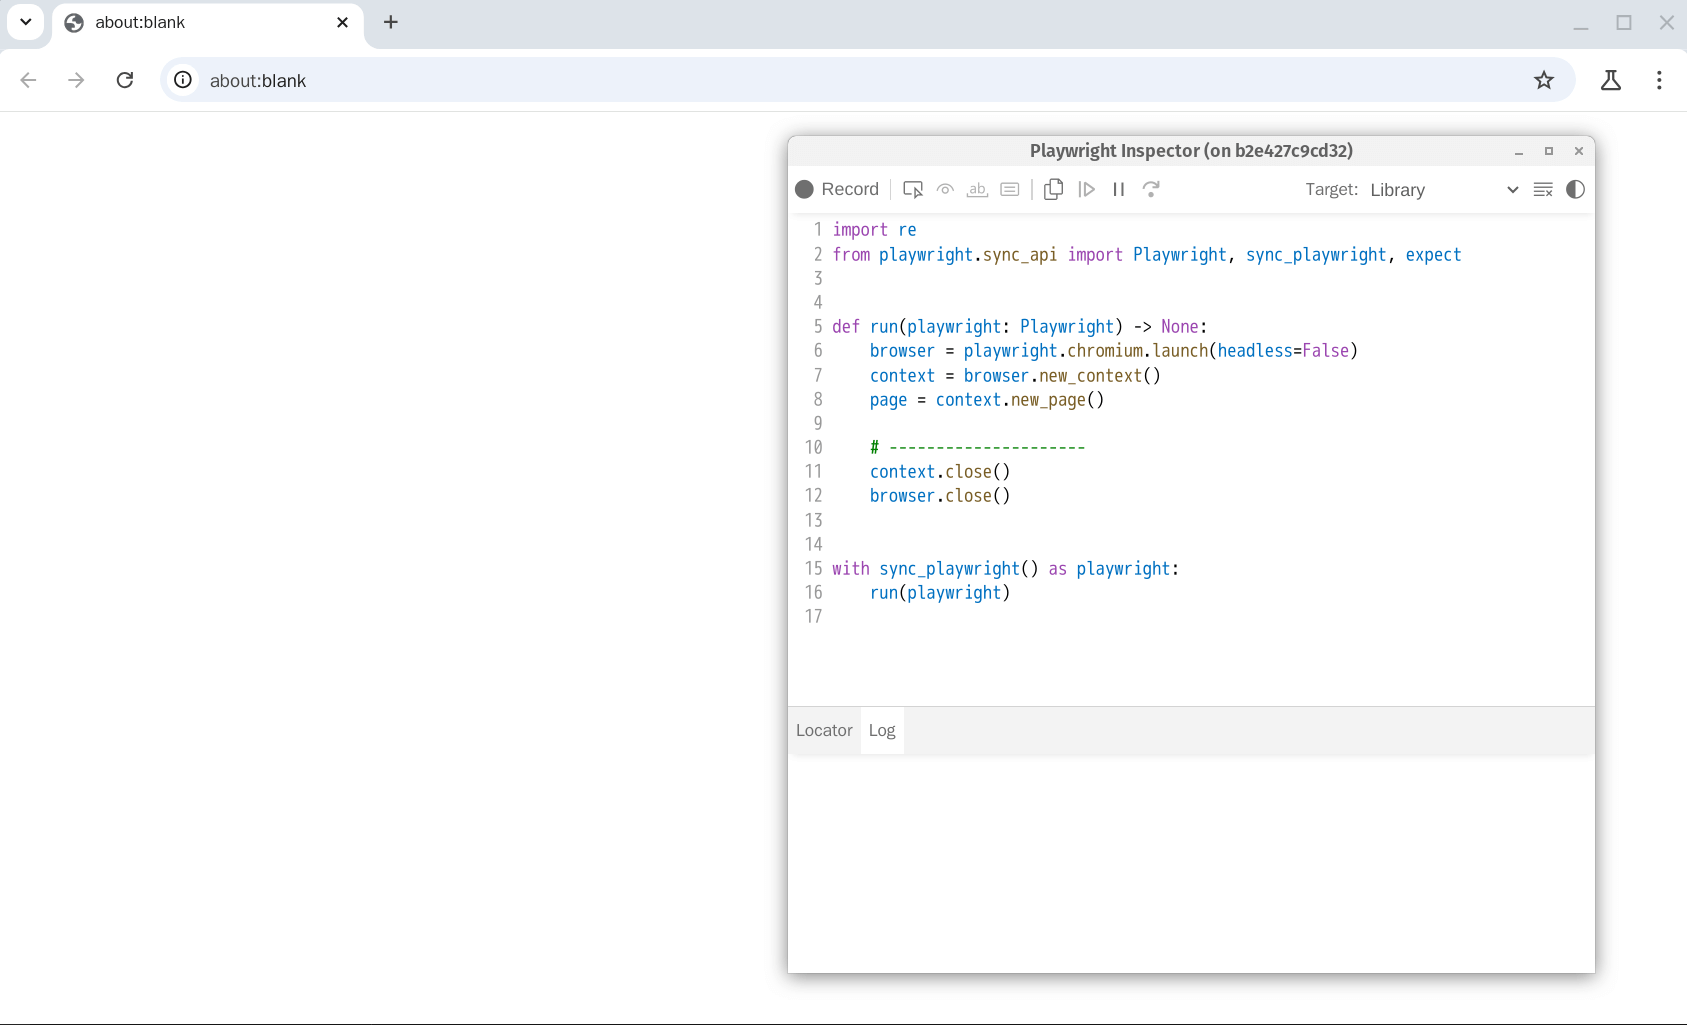Pause script execution
The width and height of the screenshot is (1687, 1025).
[x=1119, y=189]
